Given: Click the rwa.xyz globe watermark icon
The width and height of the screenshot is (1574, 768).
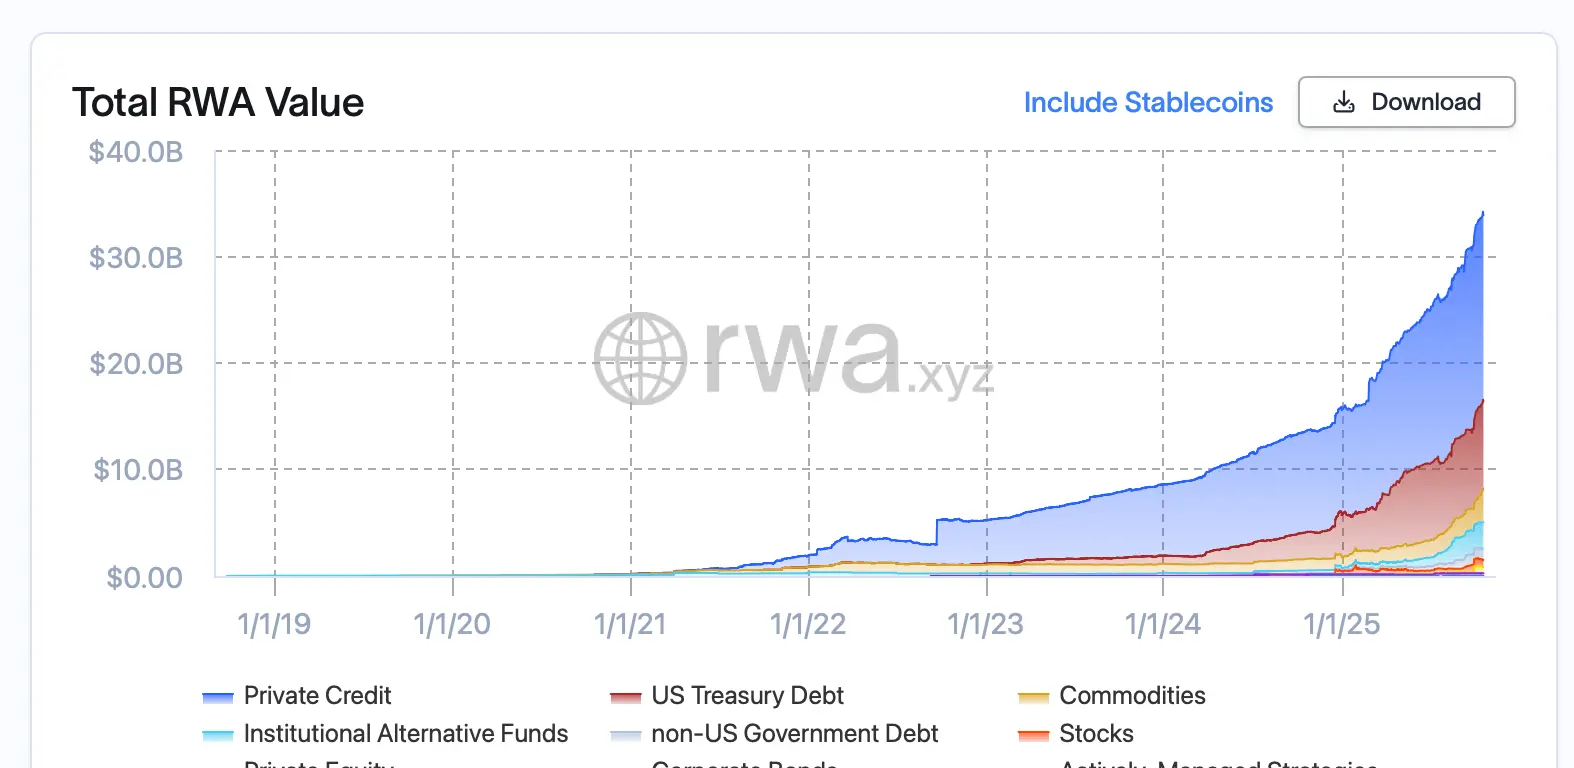Looking at the screenshot, I should click(640, 358).
